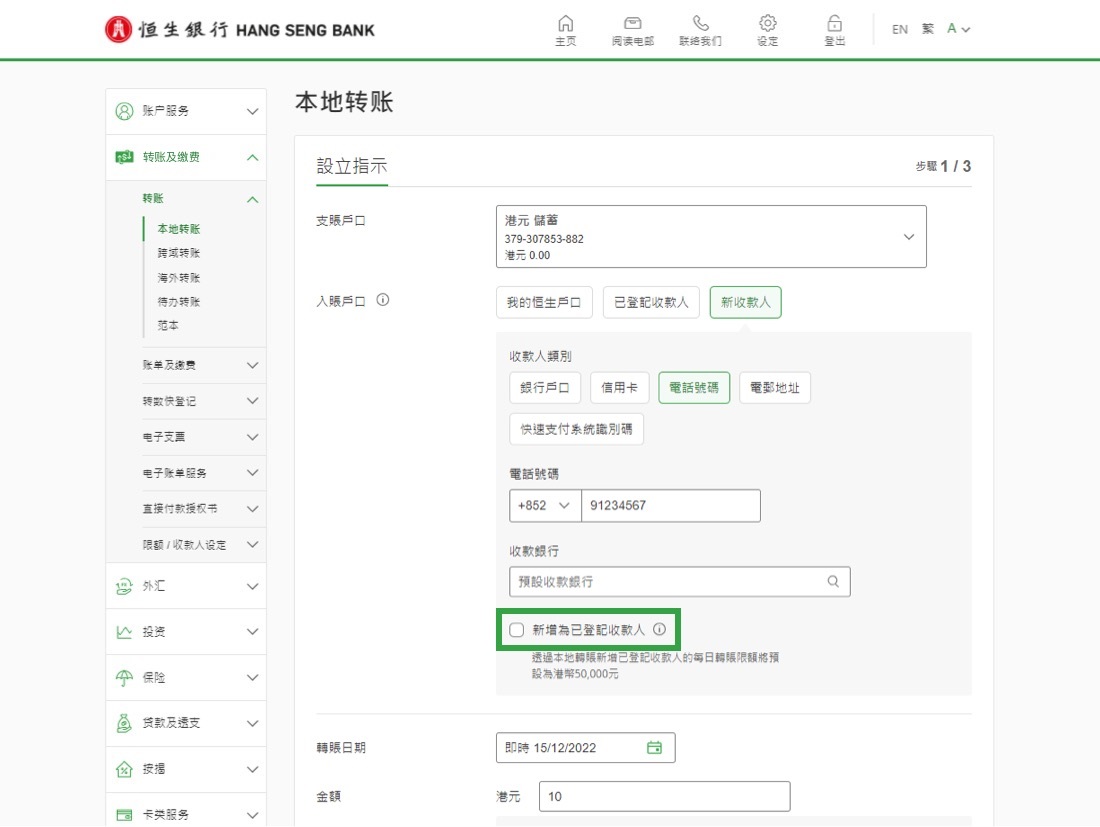1100x827 pixels.
Task: Click the search icon in receiving bank field
Action: [x=833, y=581]
